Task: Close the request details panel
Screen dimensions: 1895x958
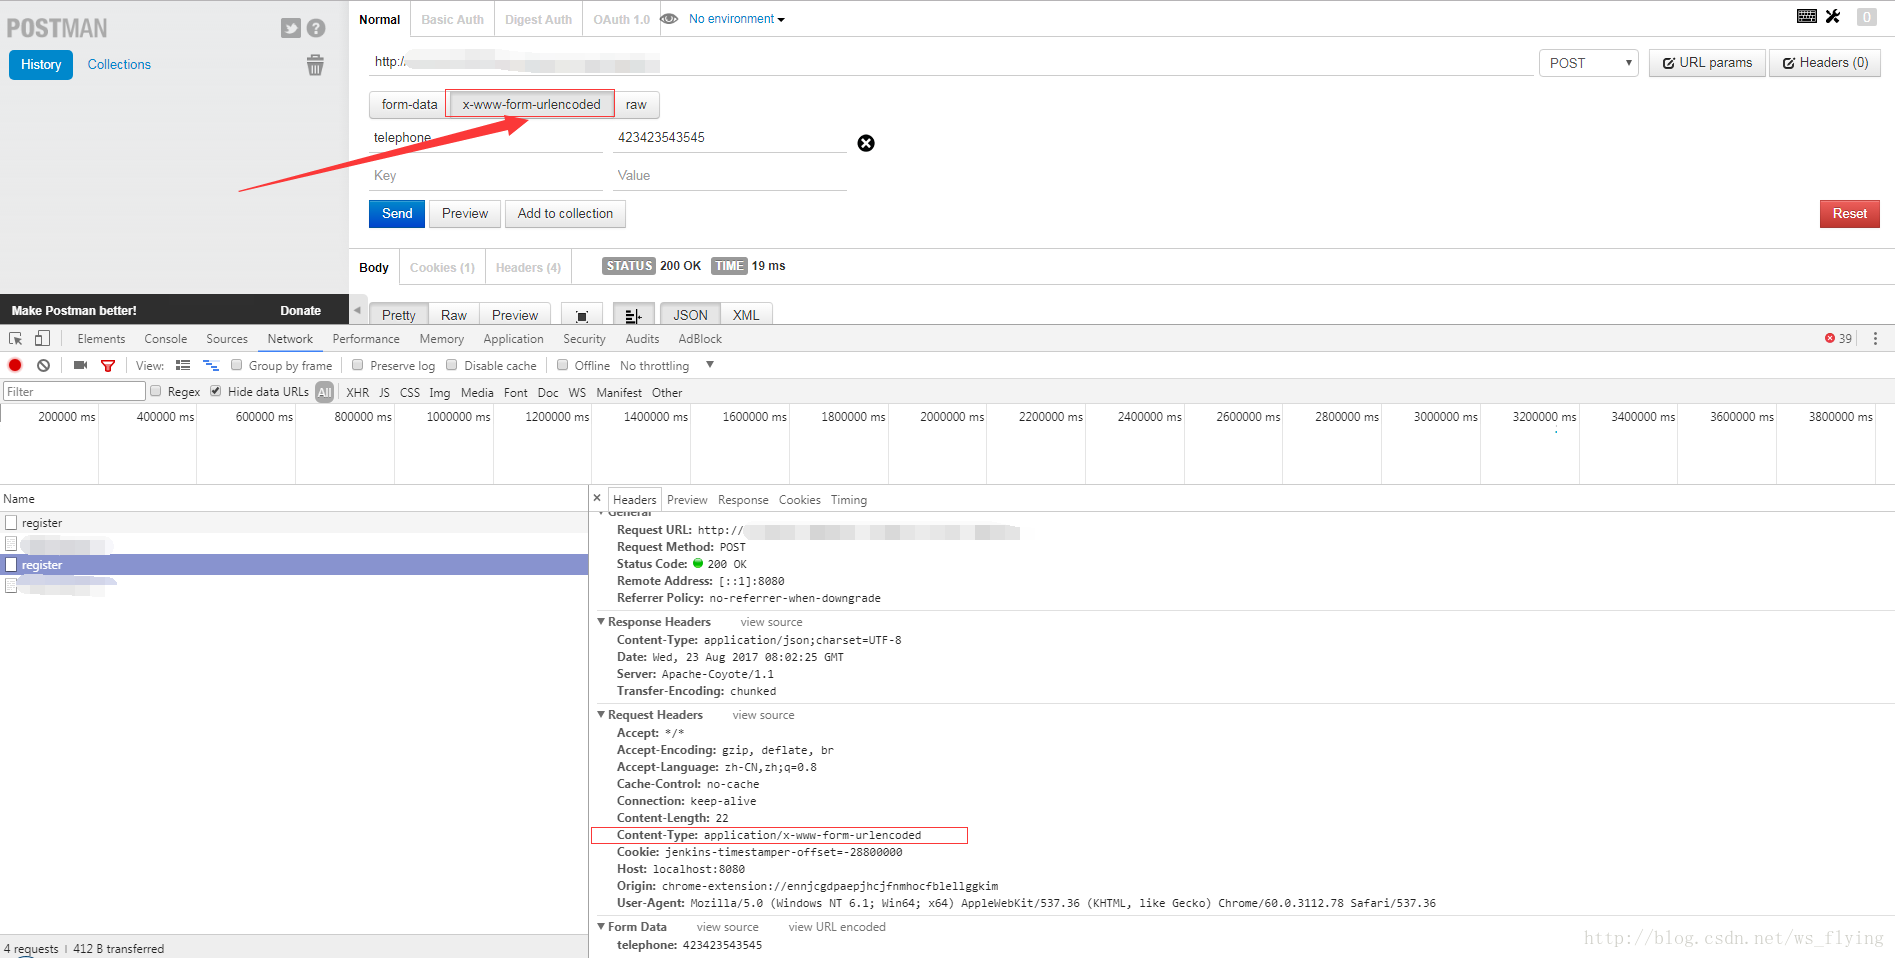Action: click(x=597, y=498)
